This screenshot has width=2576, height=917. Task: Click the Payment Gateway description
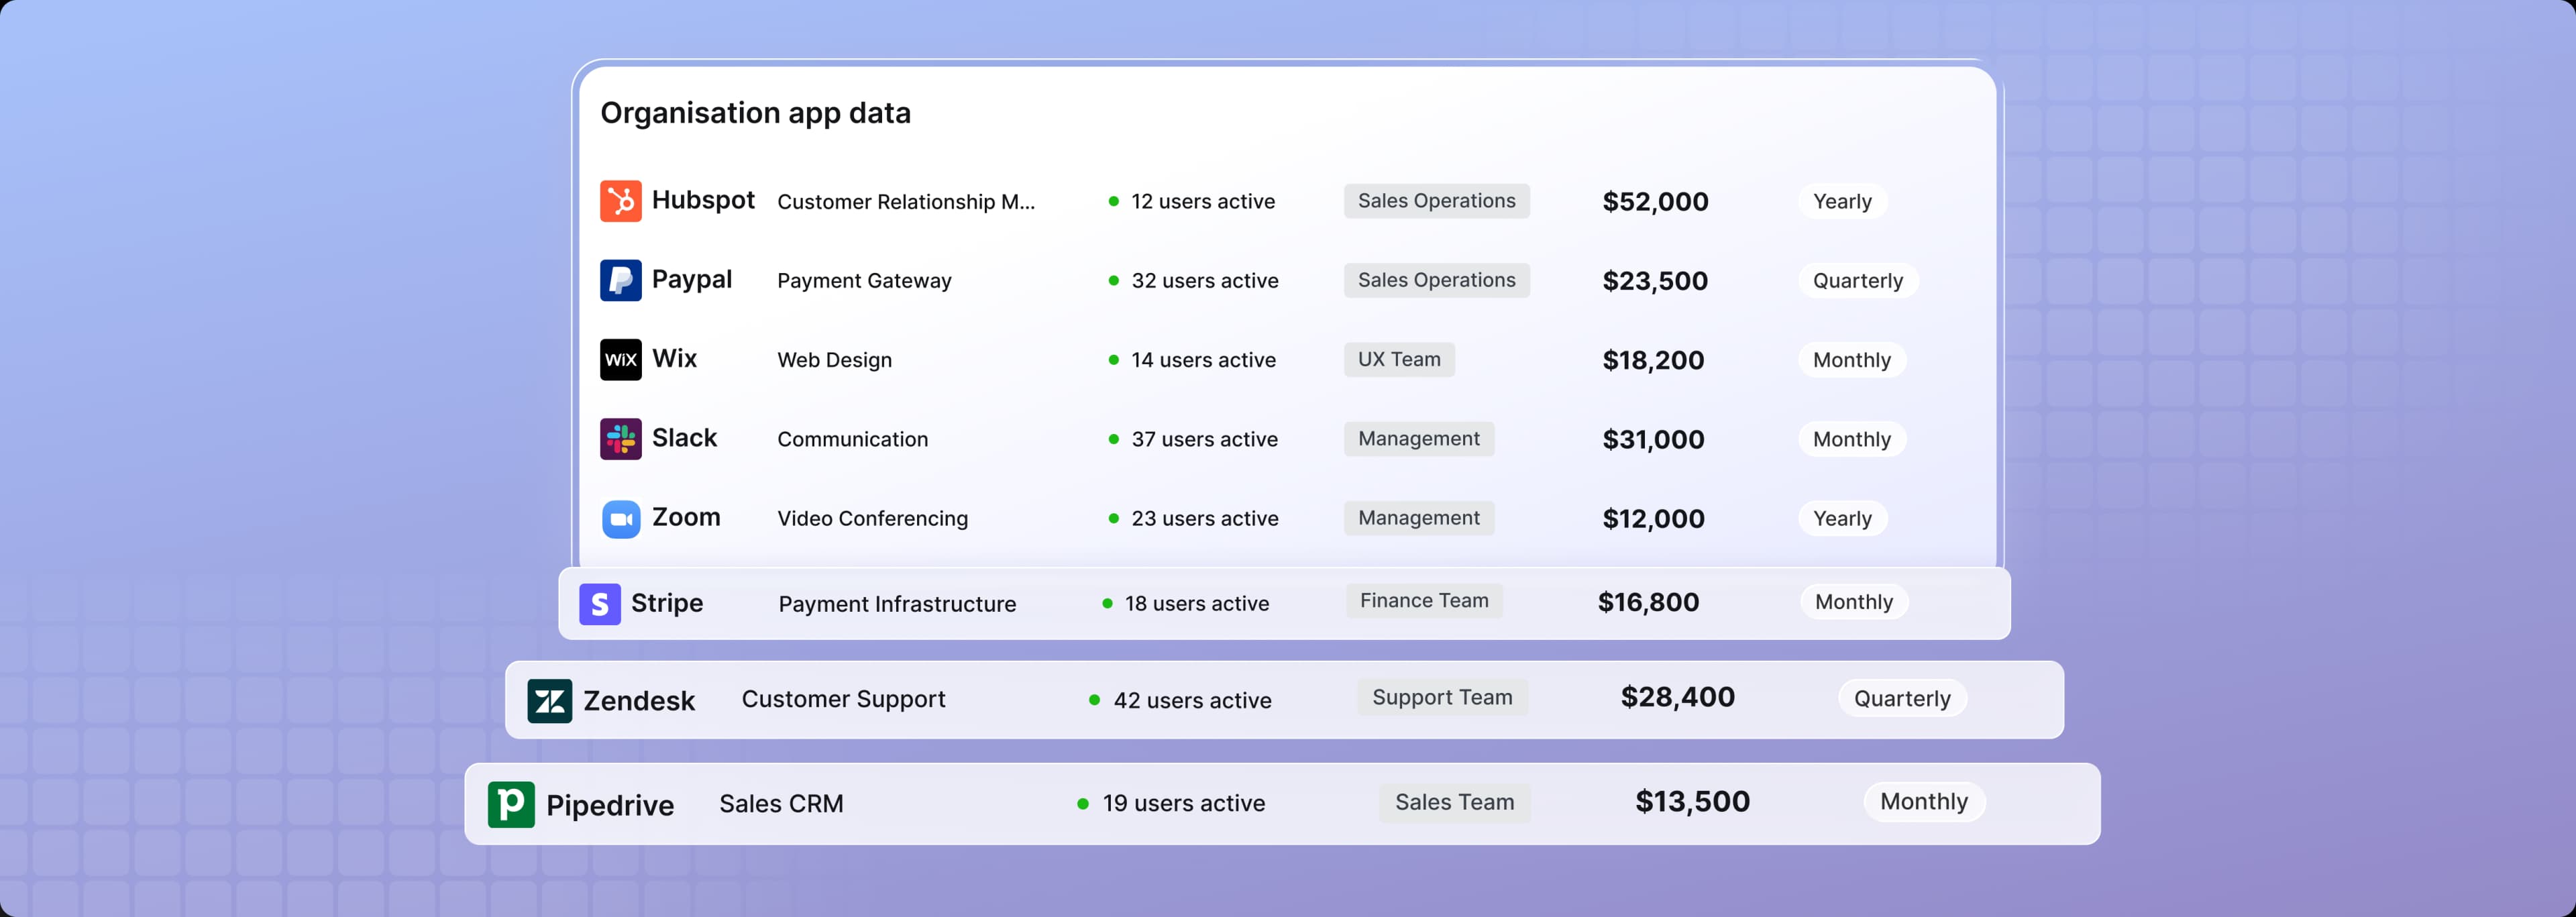click(864, 281)
